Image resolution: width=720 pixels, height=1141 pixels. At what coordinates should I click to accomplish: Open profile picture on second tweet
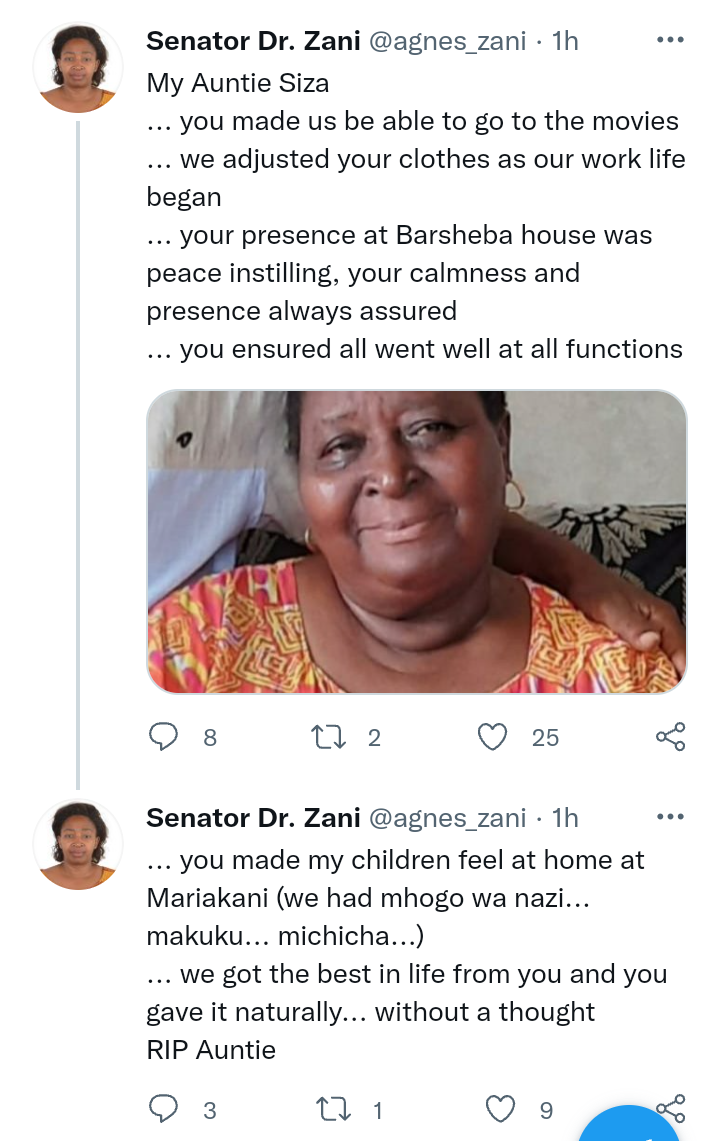(x=77, y=844)
